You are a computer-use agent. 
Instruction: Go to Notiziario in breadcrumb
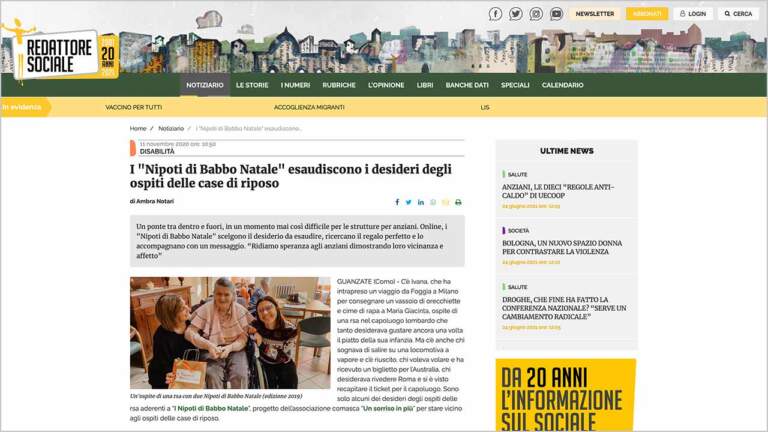171,128
